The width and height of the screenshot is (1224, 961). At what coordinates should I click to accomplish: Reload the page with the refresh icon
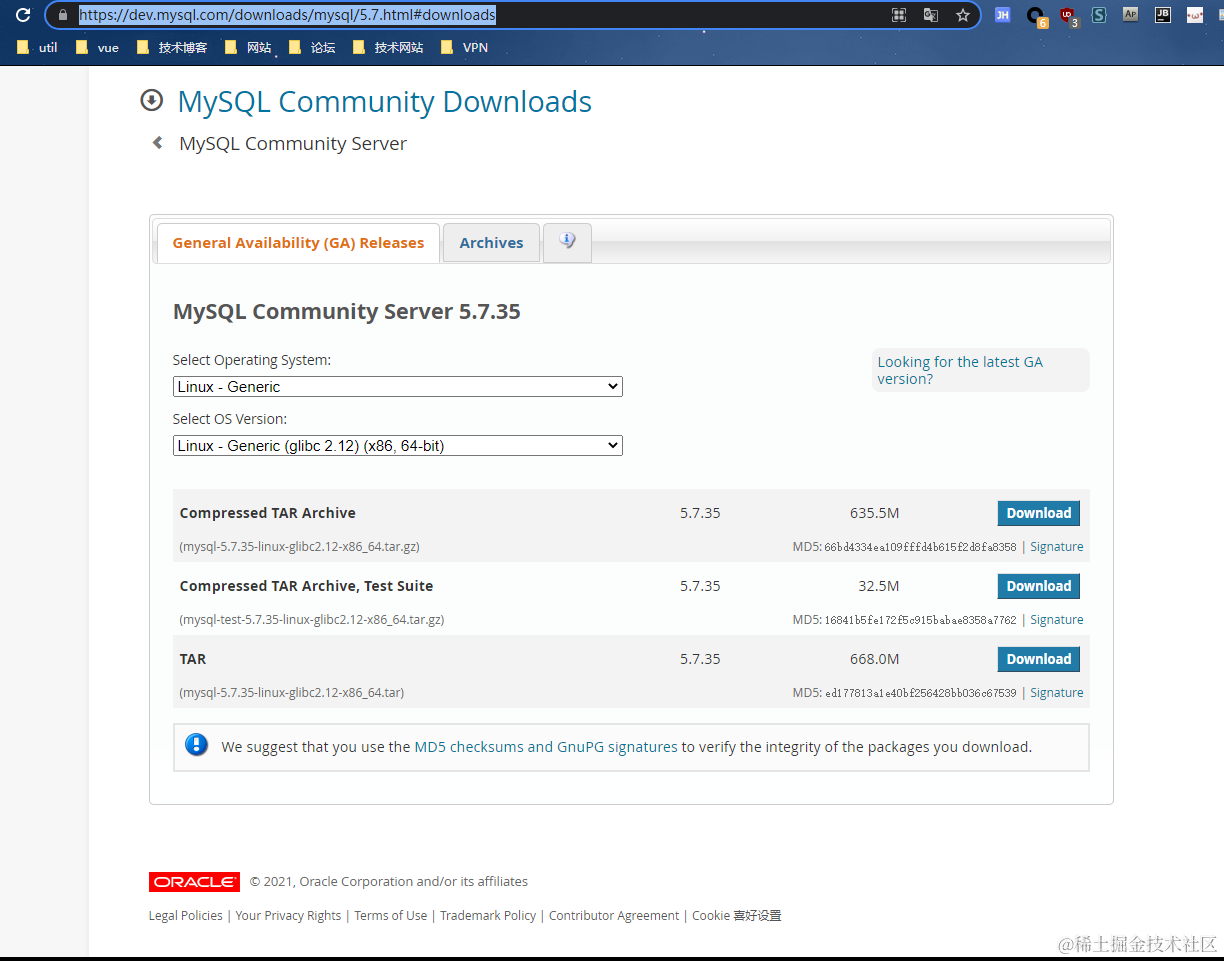pyautogui.click(x=23, y=15)
